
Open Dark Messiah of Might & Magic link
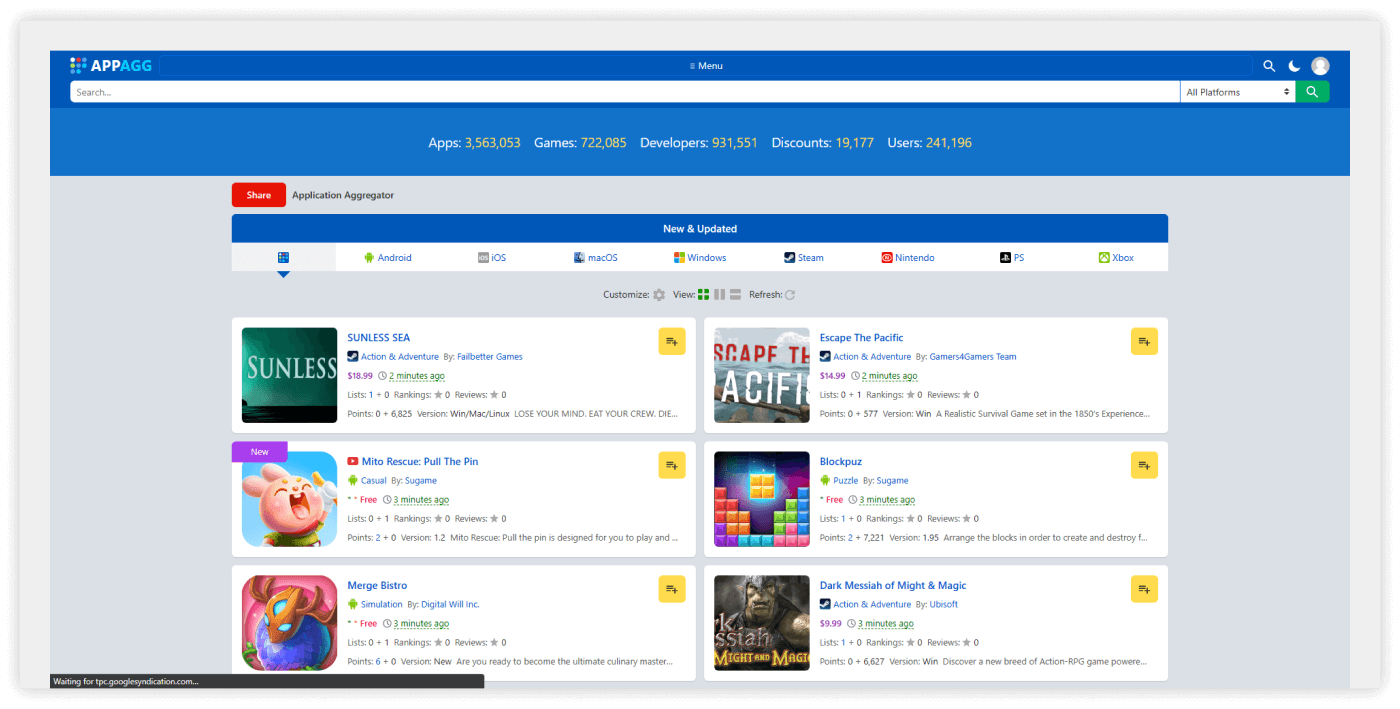(893, 585)
